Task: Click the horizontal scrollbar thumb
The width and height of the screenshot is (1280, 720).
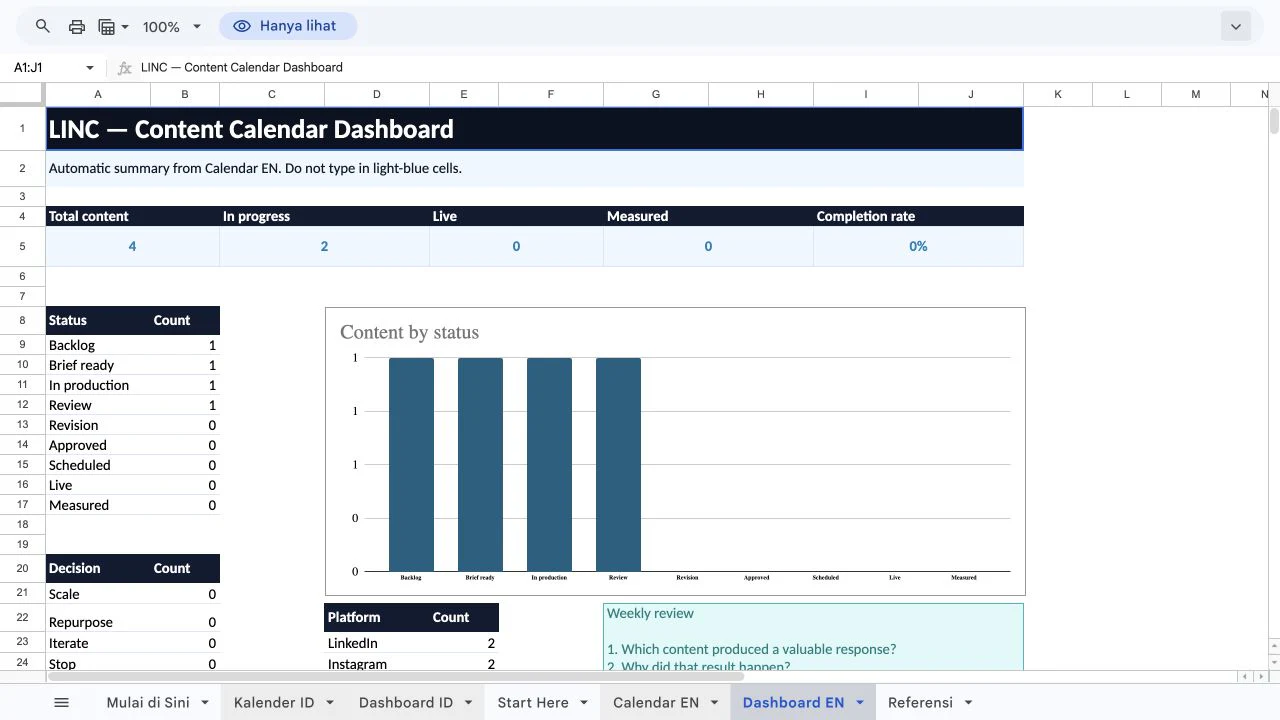Action: click(x=395, y=677)
